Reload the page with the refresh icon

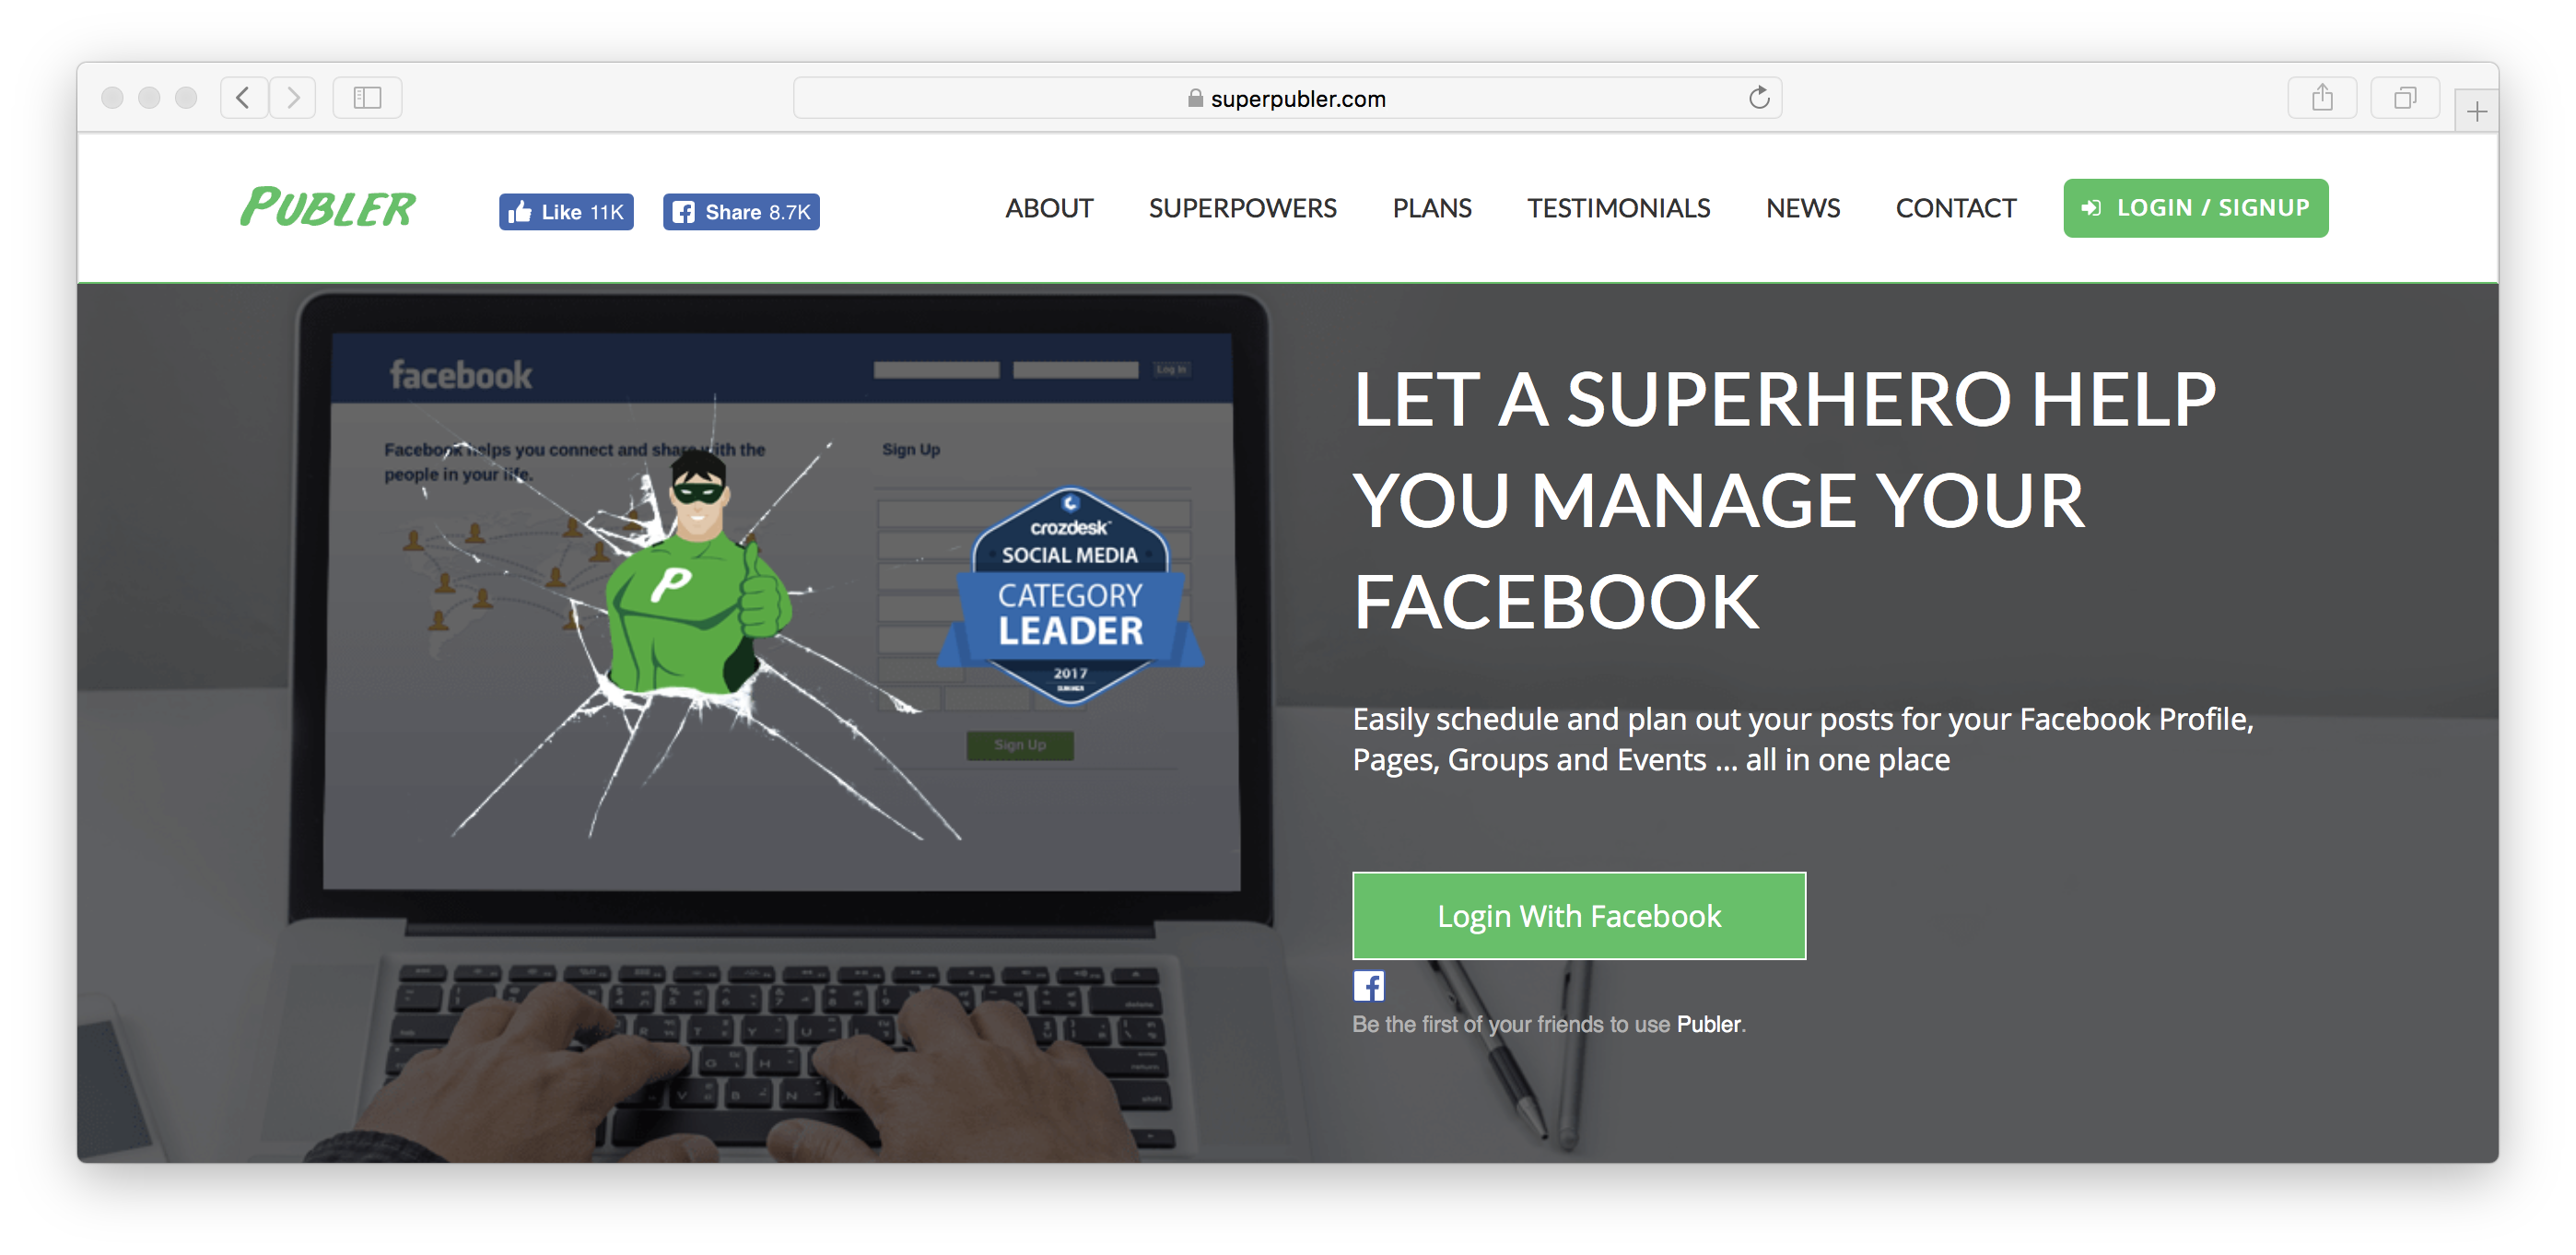(x=1758, y=98)
